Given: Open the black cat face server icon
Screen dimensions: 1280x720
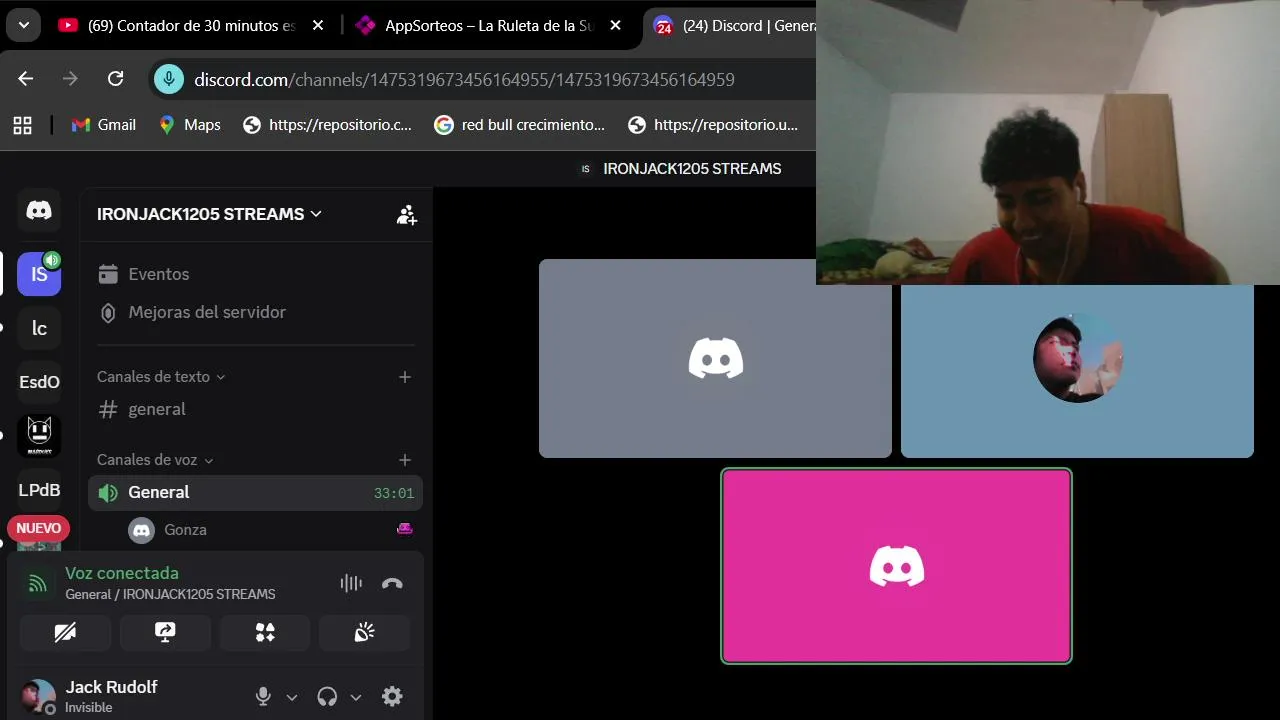Looking at the screenshot, I should pyautogui.click(x=39, y=436).
